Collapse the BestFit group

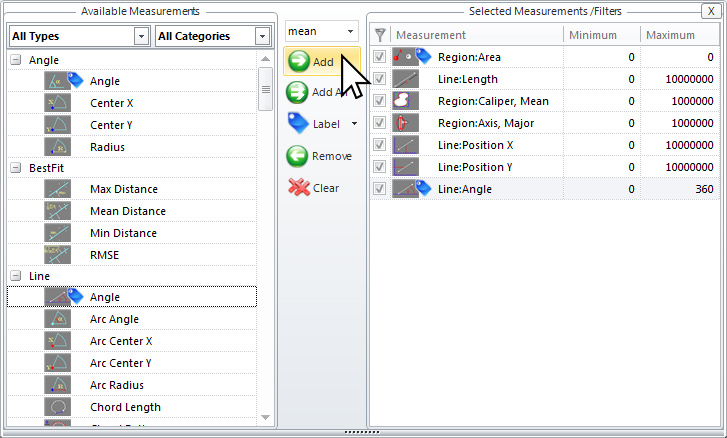click(16, 168)
